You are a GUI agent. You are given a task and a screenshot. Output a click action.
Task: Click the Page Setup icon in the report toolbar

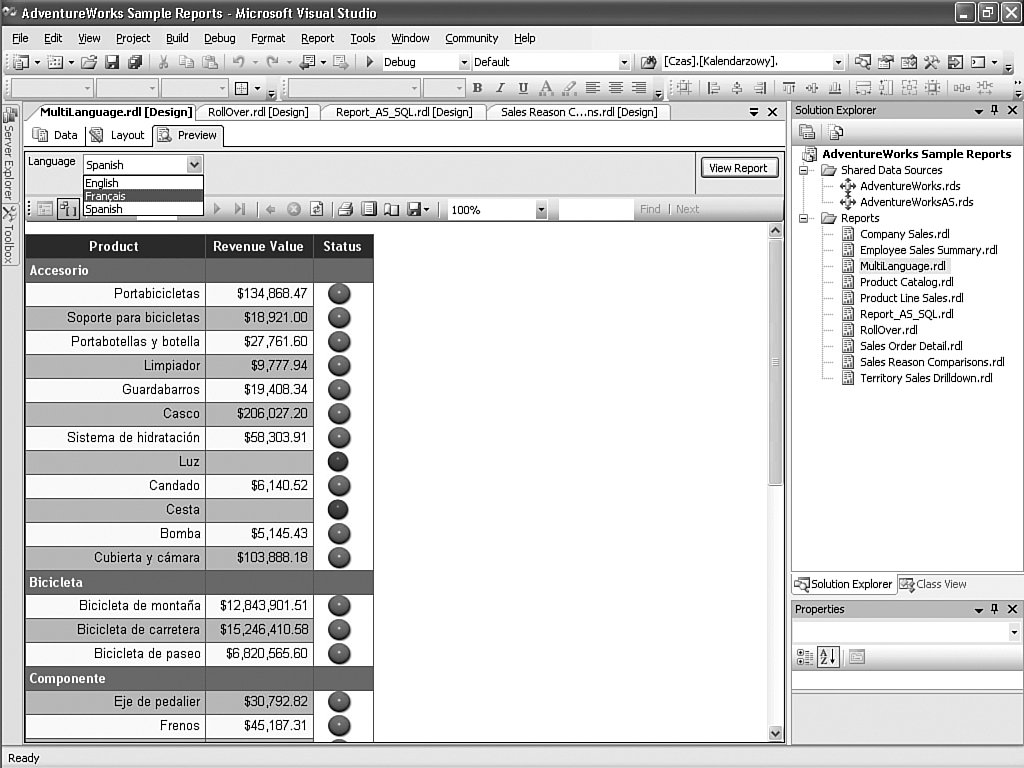point(391,209)
